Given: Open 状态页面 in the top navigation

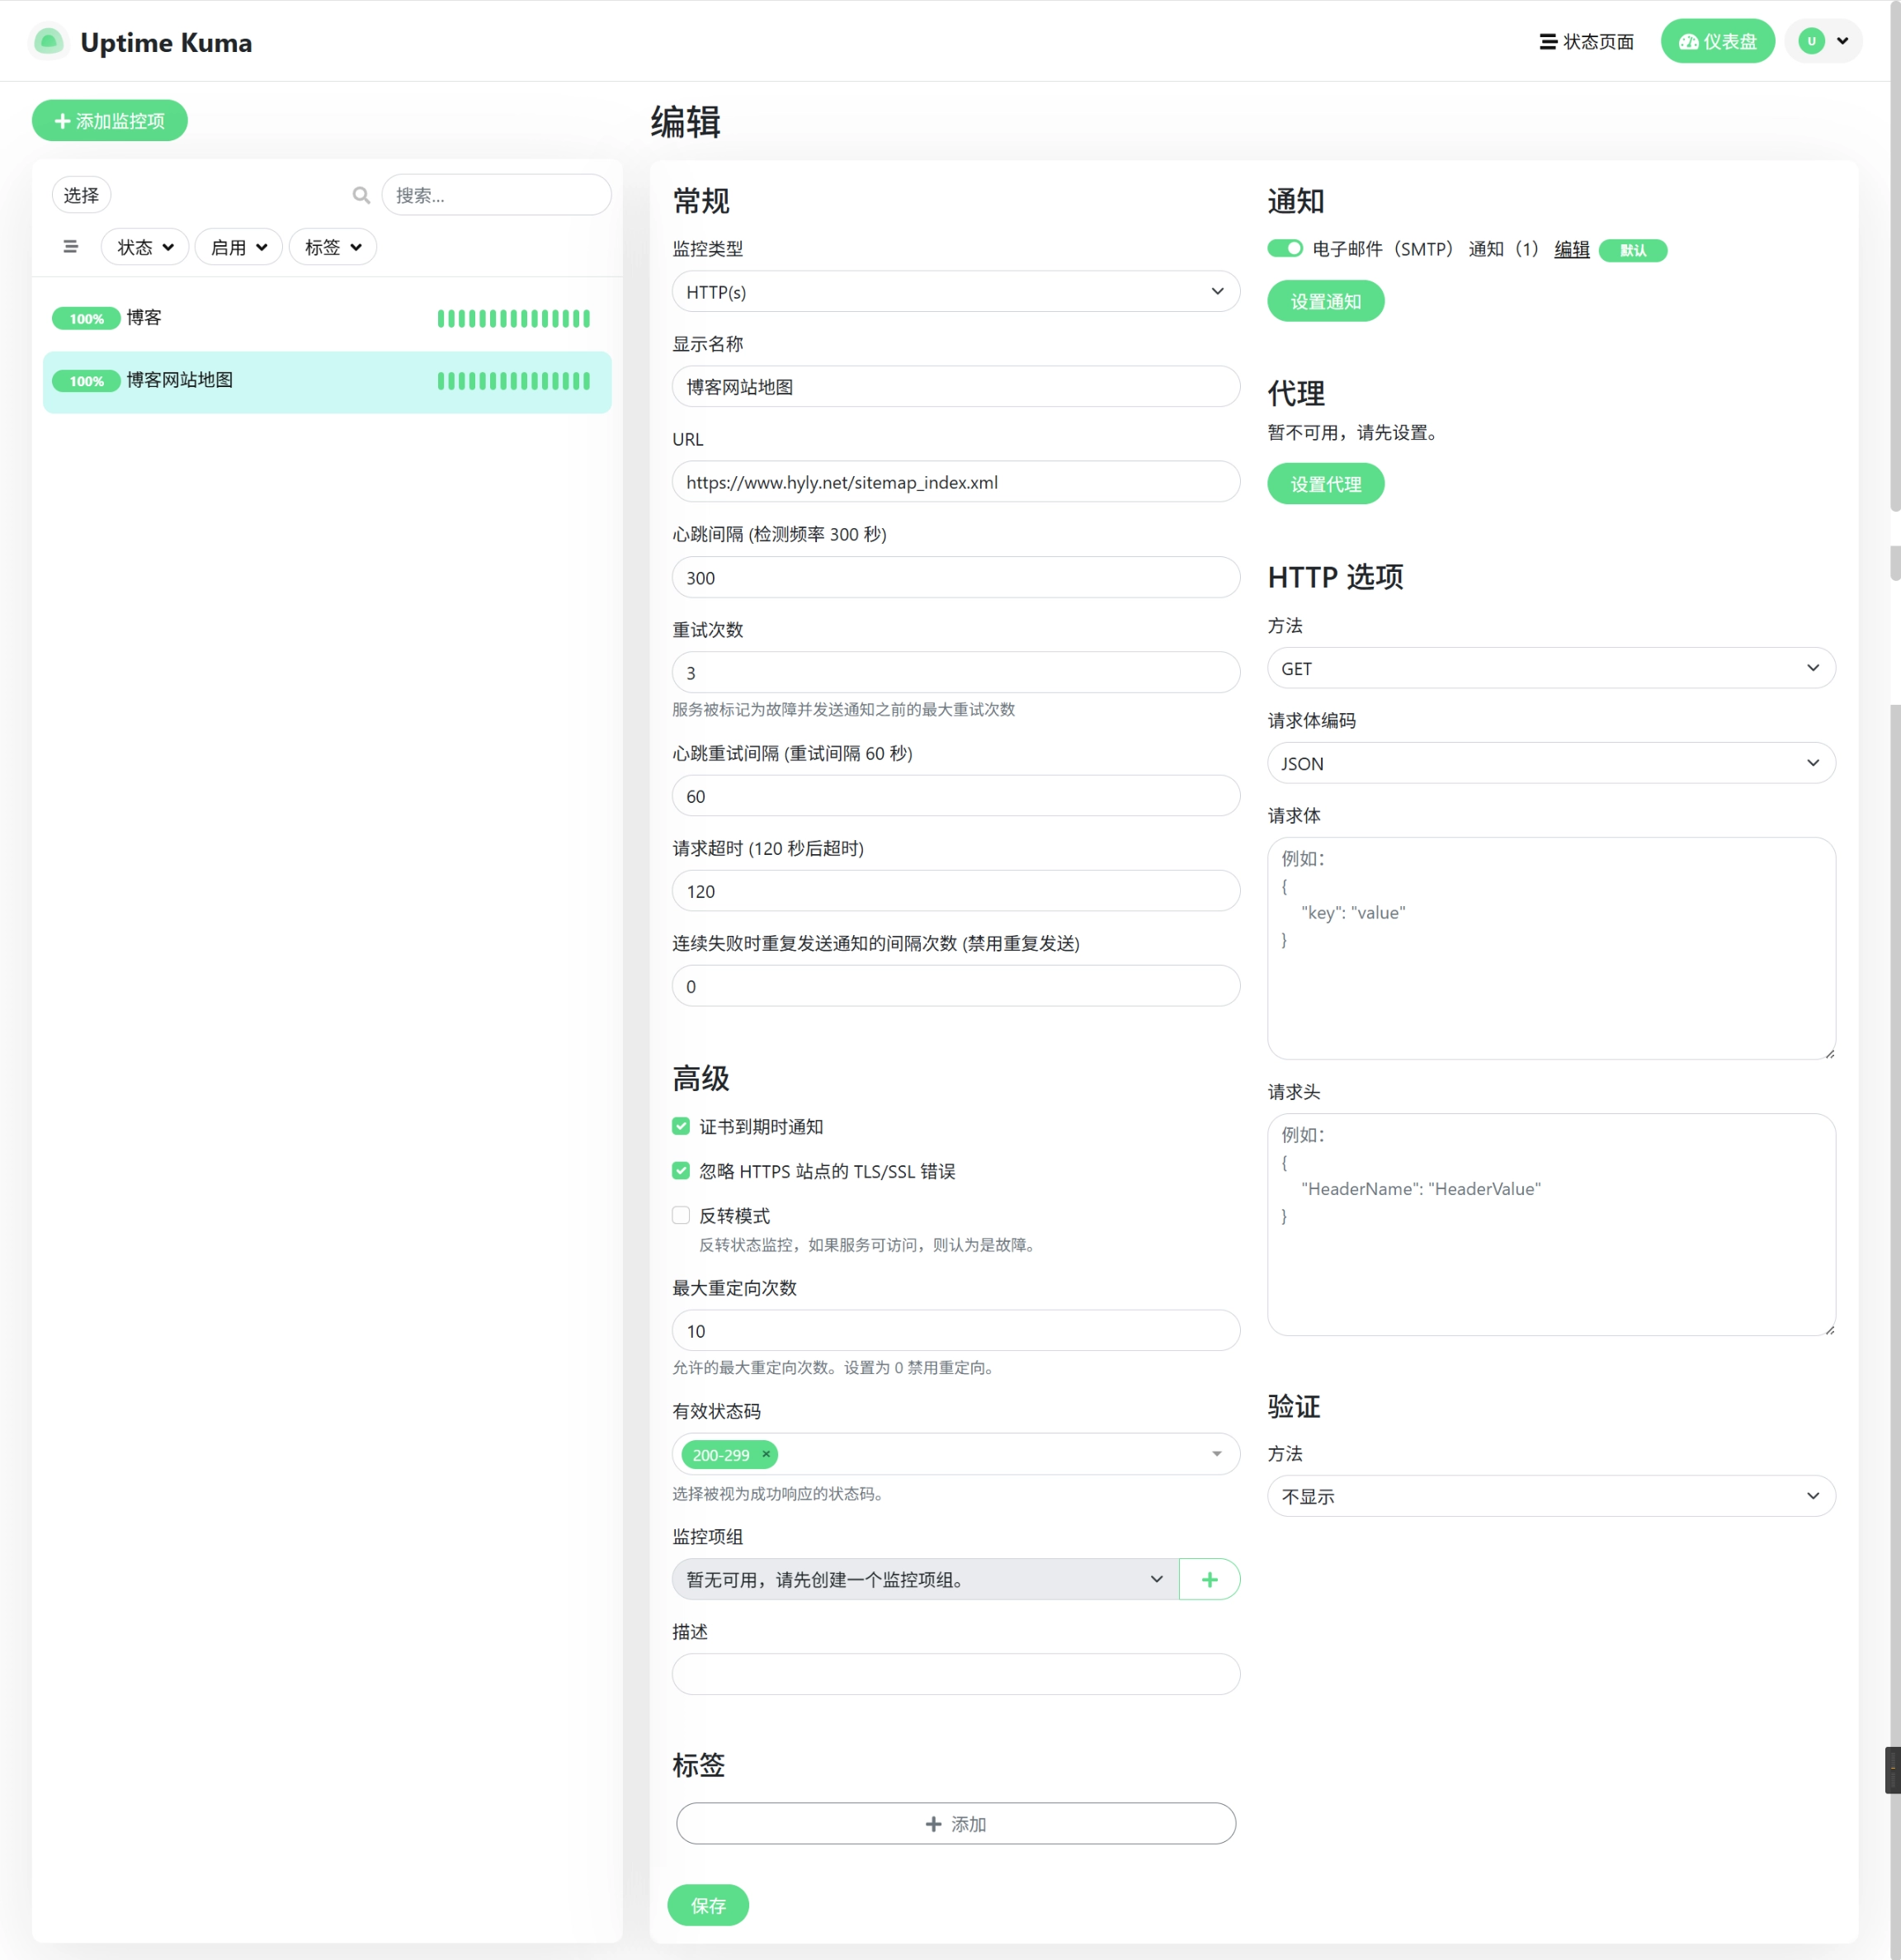Looking at the screenshot, I should [1586, 42].
